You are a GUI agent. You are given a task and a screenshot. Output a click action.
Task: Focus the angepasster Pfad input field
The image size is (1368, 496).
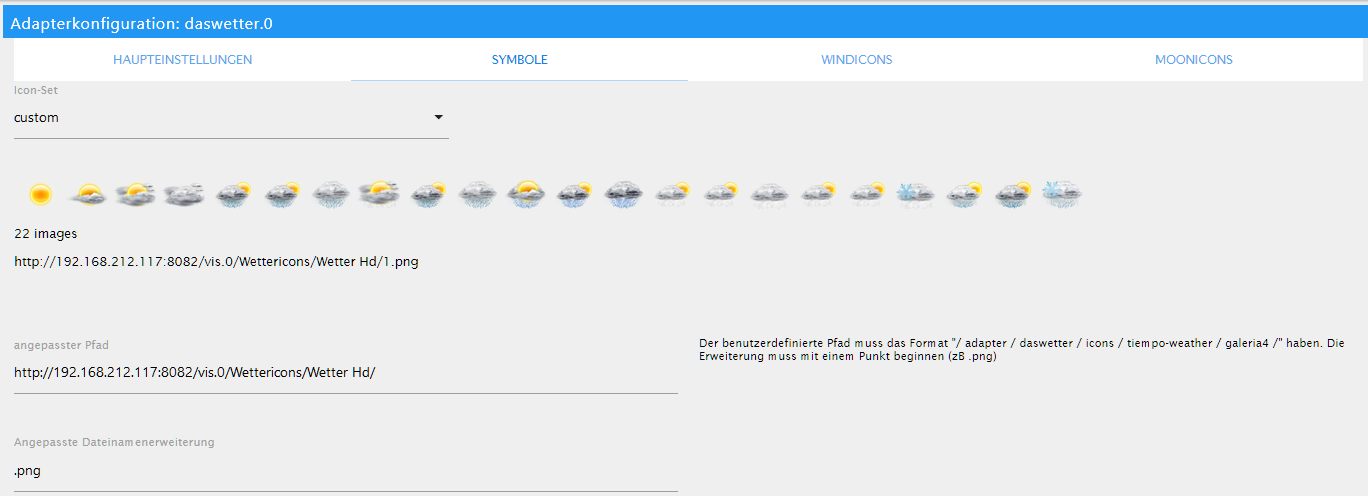[x=346, y=373]
